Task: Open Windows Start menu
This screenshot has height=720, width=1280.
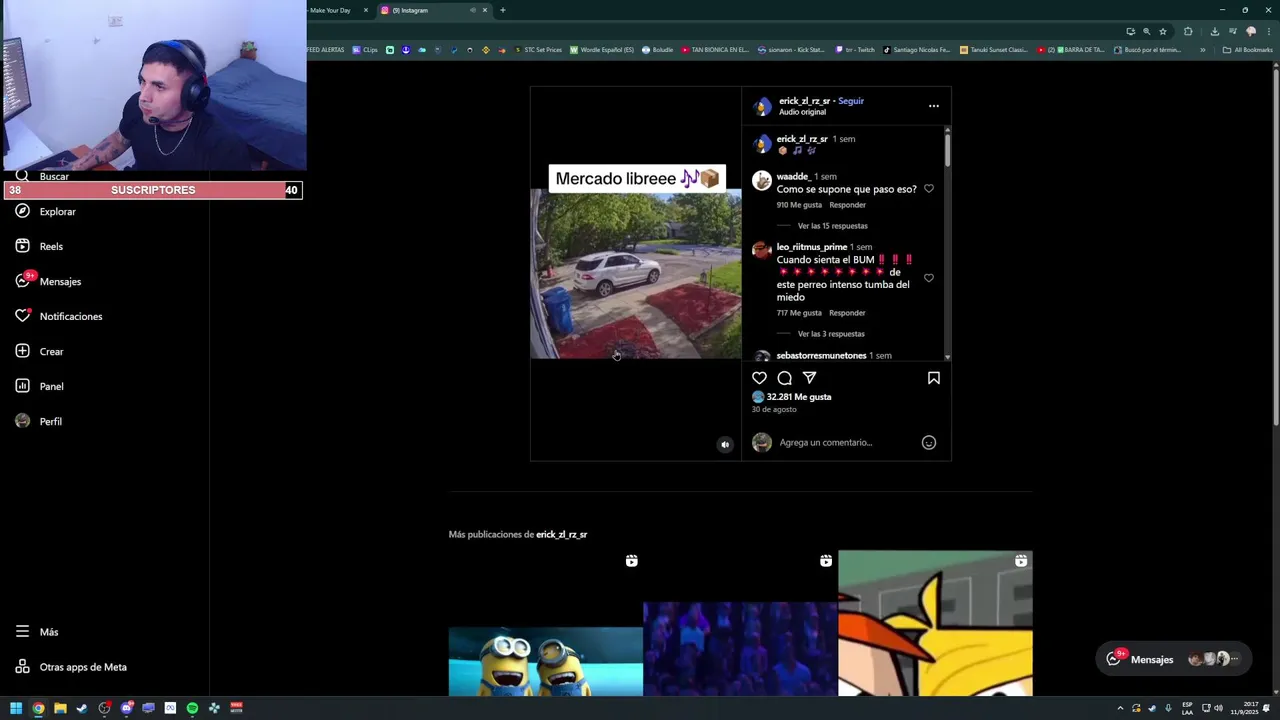Action: click(x=16, y=708)
